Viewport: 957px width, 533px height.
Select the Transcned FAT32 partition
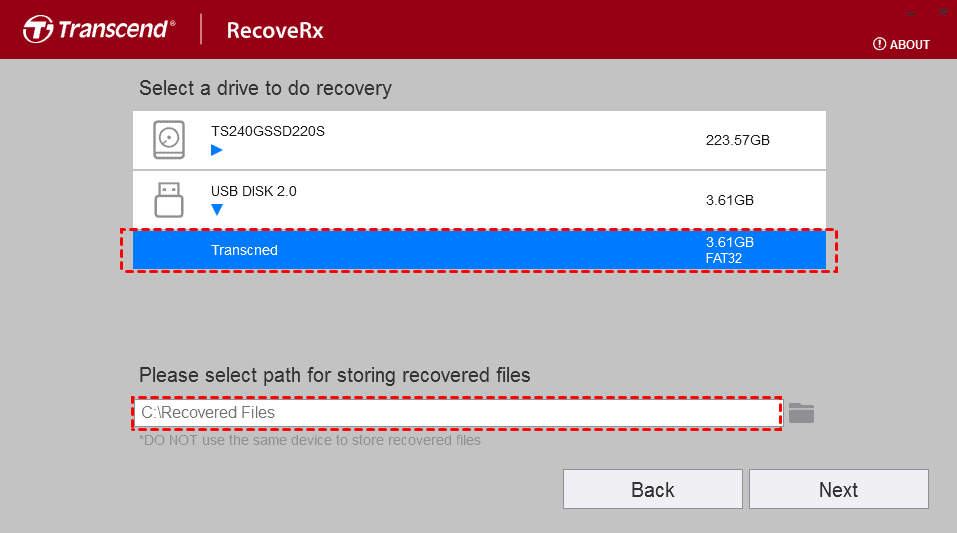tap(479, 250)
